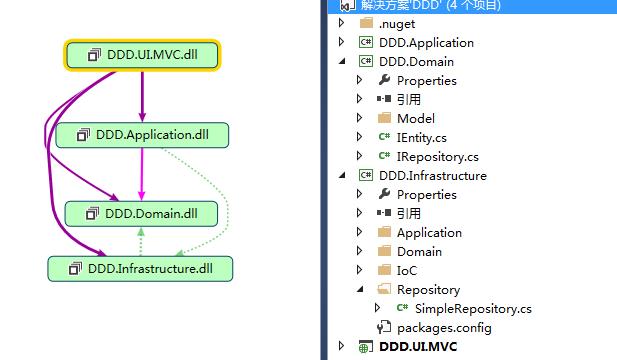
Task: Click the assembly icon on the DDD.Domain.dll node
Action: click(x=92, y=214)
